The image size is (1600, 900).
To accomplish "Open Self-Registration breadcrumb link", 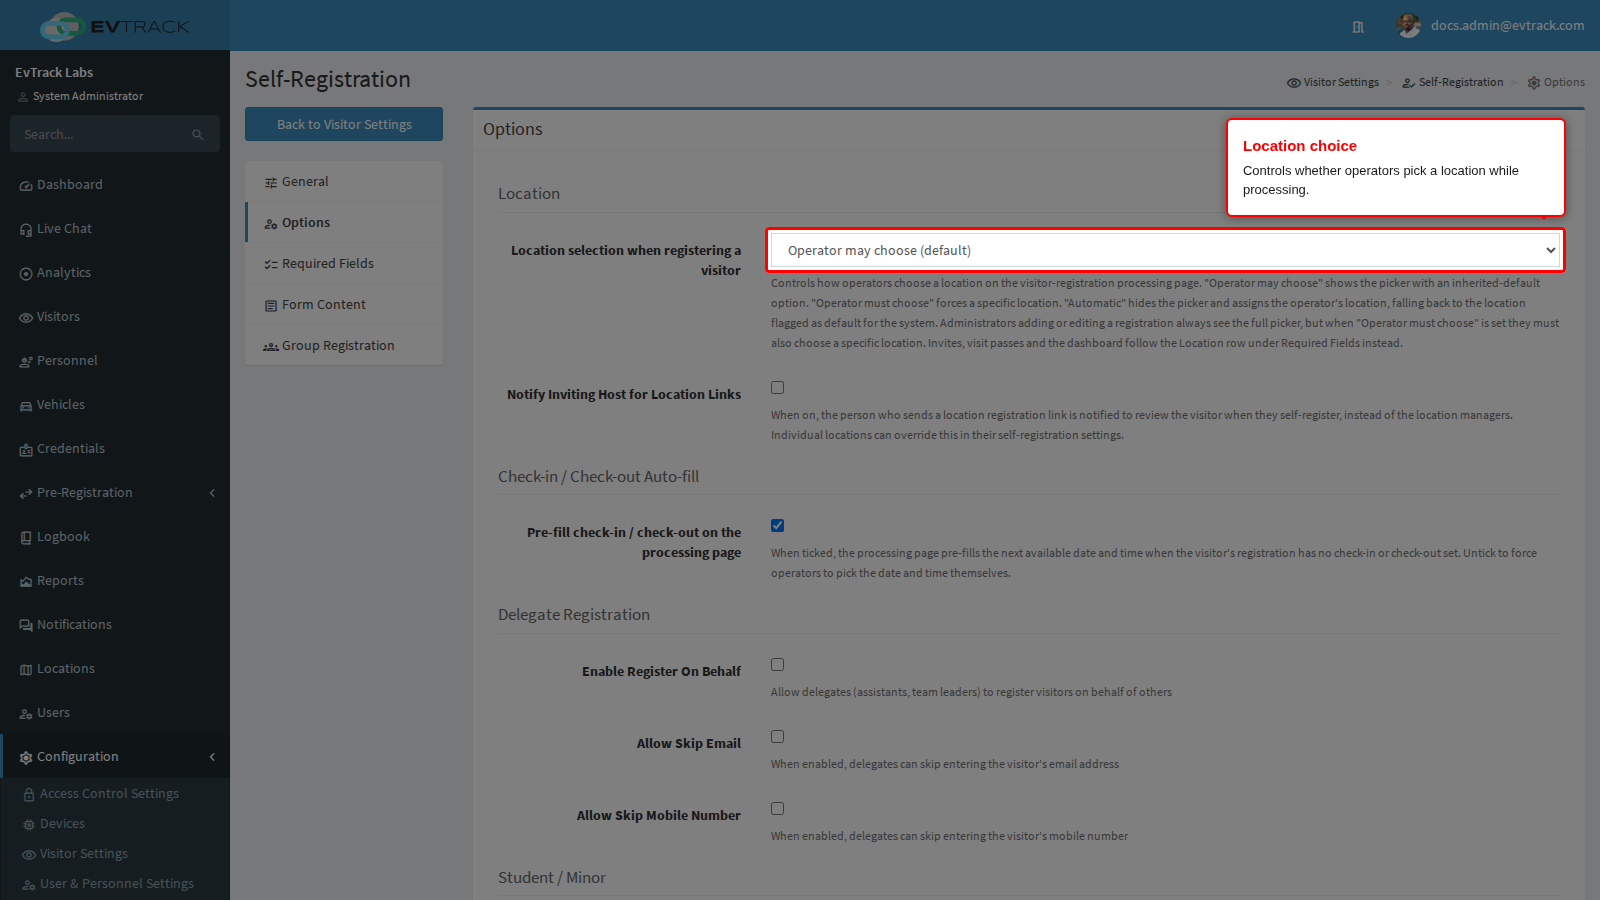I will pyautogui.click(x=1453, y=82).
